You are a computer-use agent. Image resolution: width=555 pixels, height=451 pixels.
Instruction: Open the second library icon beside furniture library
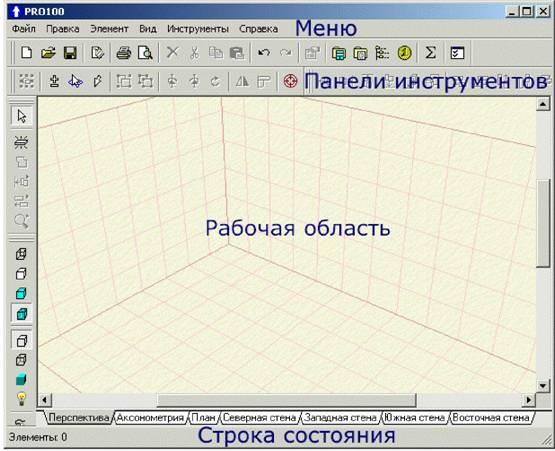point(360,53)
